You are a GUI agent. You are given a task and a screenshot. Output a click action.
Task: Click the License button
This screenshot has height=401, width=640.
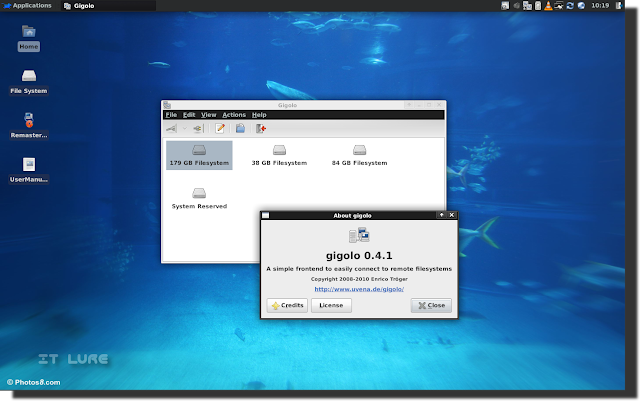(331, 305)
